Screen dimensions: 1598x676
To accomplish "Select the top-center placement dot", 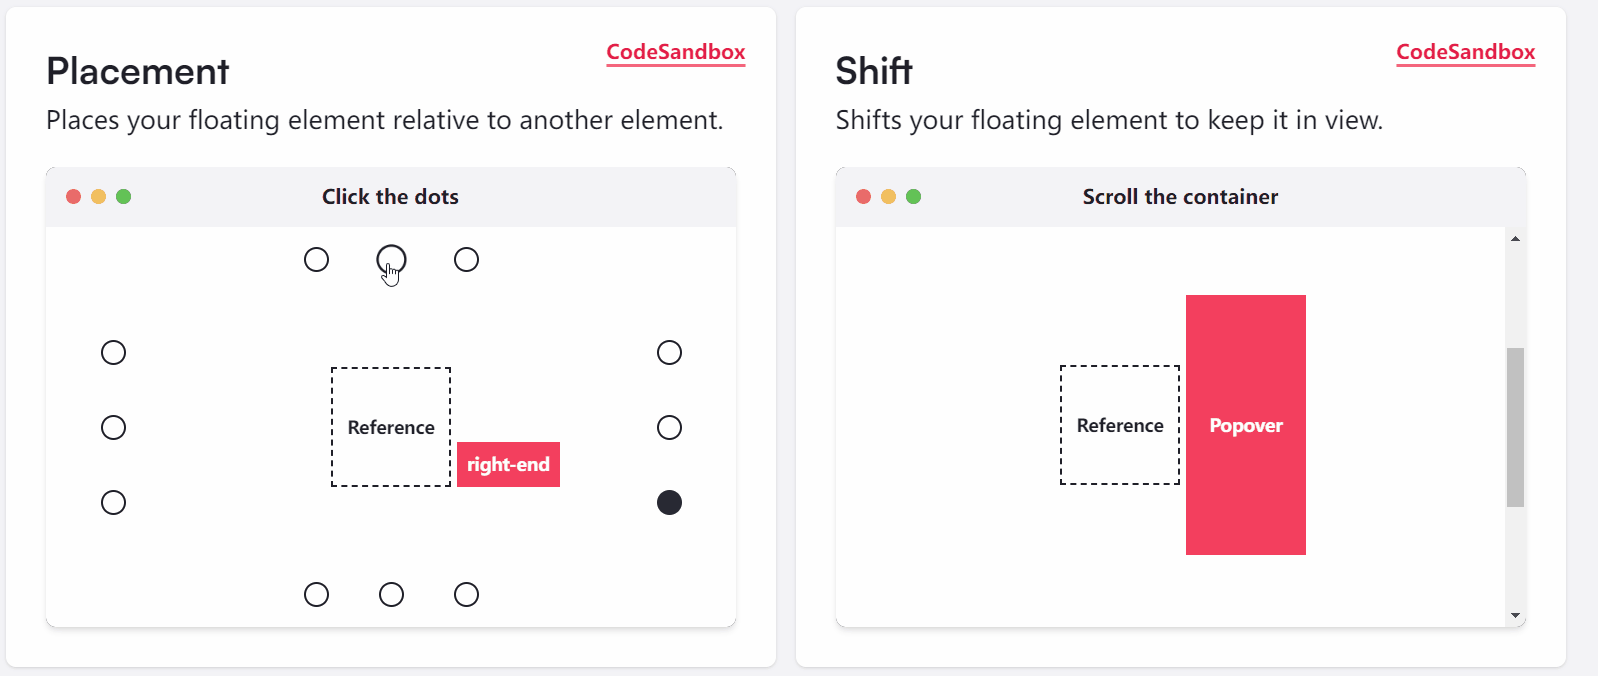I will click(x=391, y=259).
